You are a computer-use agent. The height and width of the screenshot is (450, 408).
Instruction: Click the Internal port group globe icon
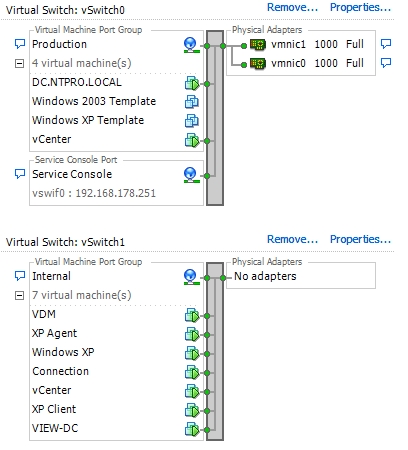(x=191, y=277)
